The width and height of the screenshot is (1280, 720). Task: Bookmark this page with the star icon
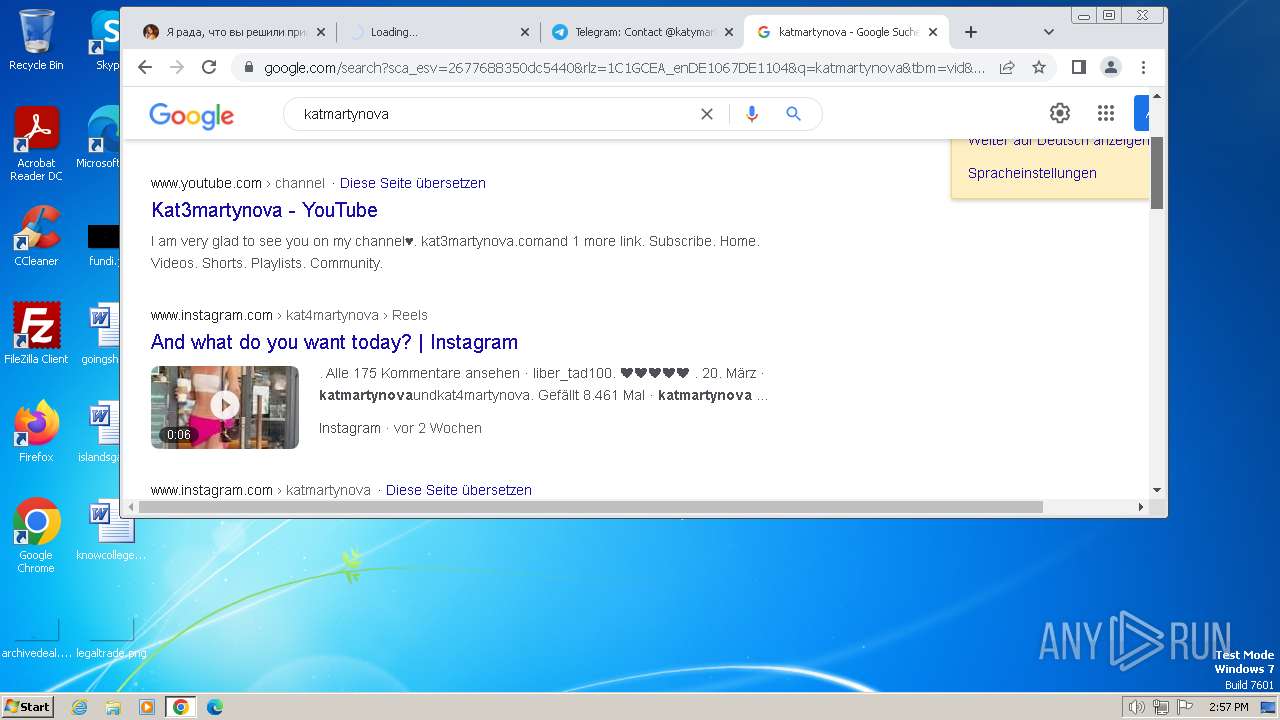(x=1039, y=67)
